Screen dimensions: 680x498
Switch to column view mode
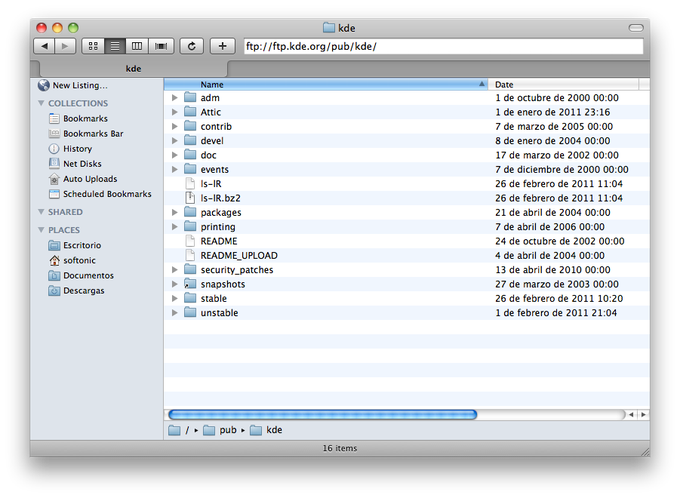click(x=137, y=46)
